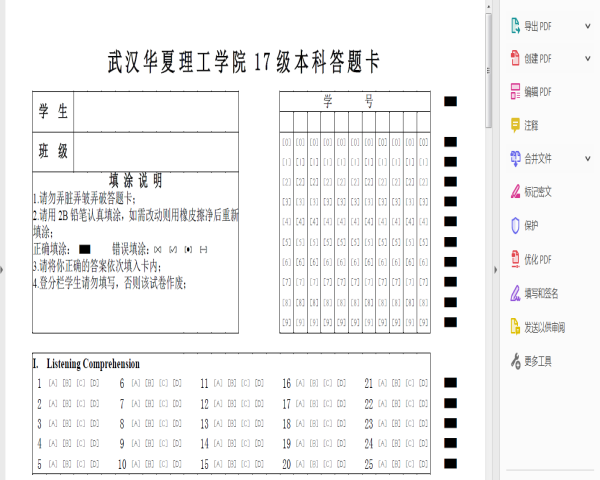Click the Export PDF (导出 PDF) icon
This screenshot has height=480, width=600.
pyautogui.click(x=515, y=26)
